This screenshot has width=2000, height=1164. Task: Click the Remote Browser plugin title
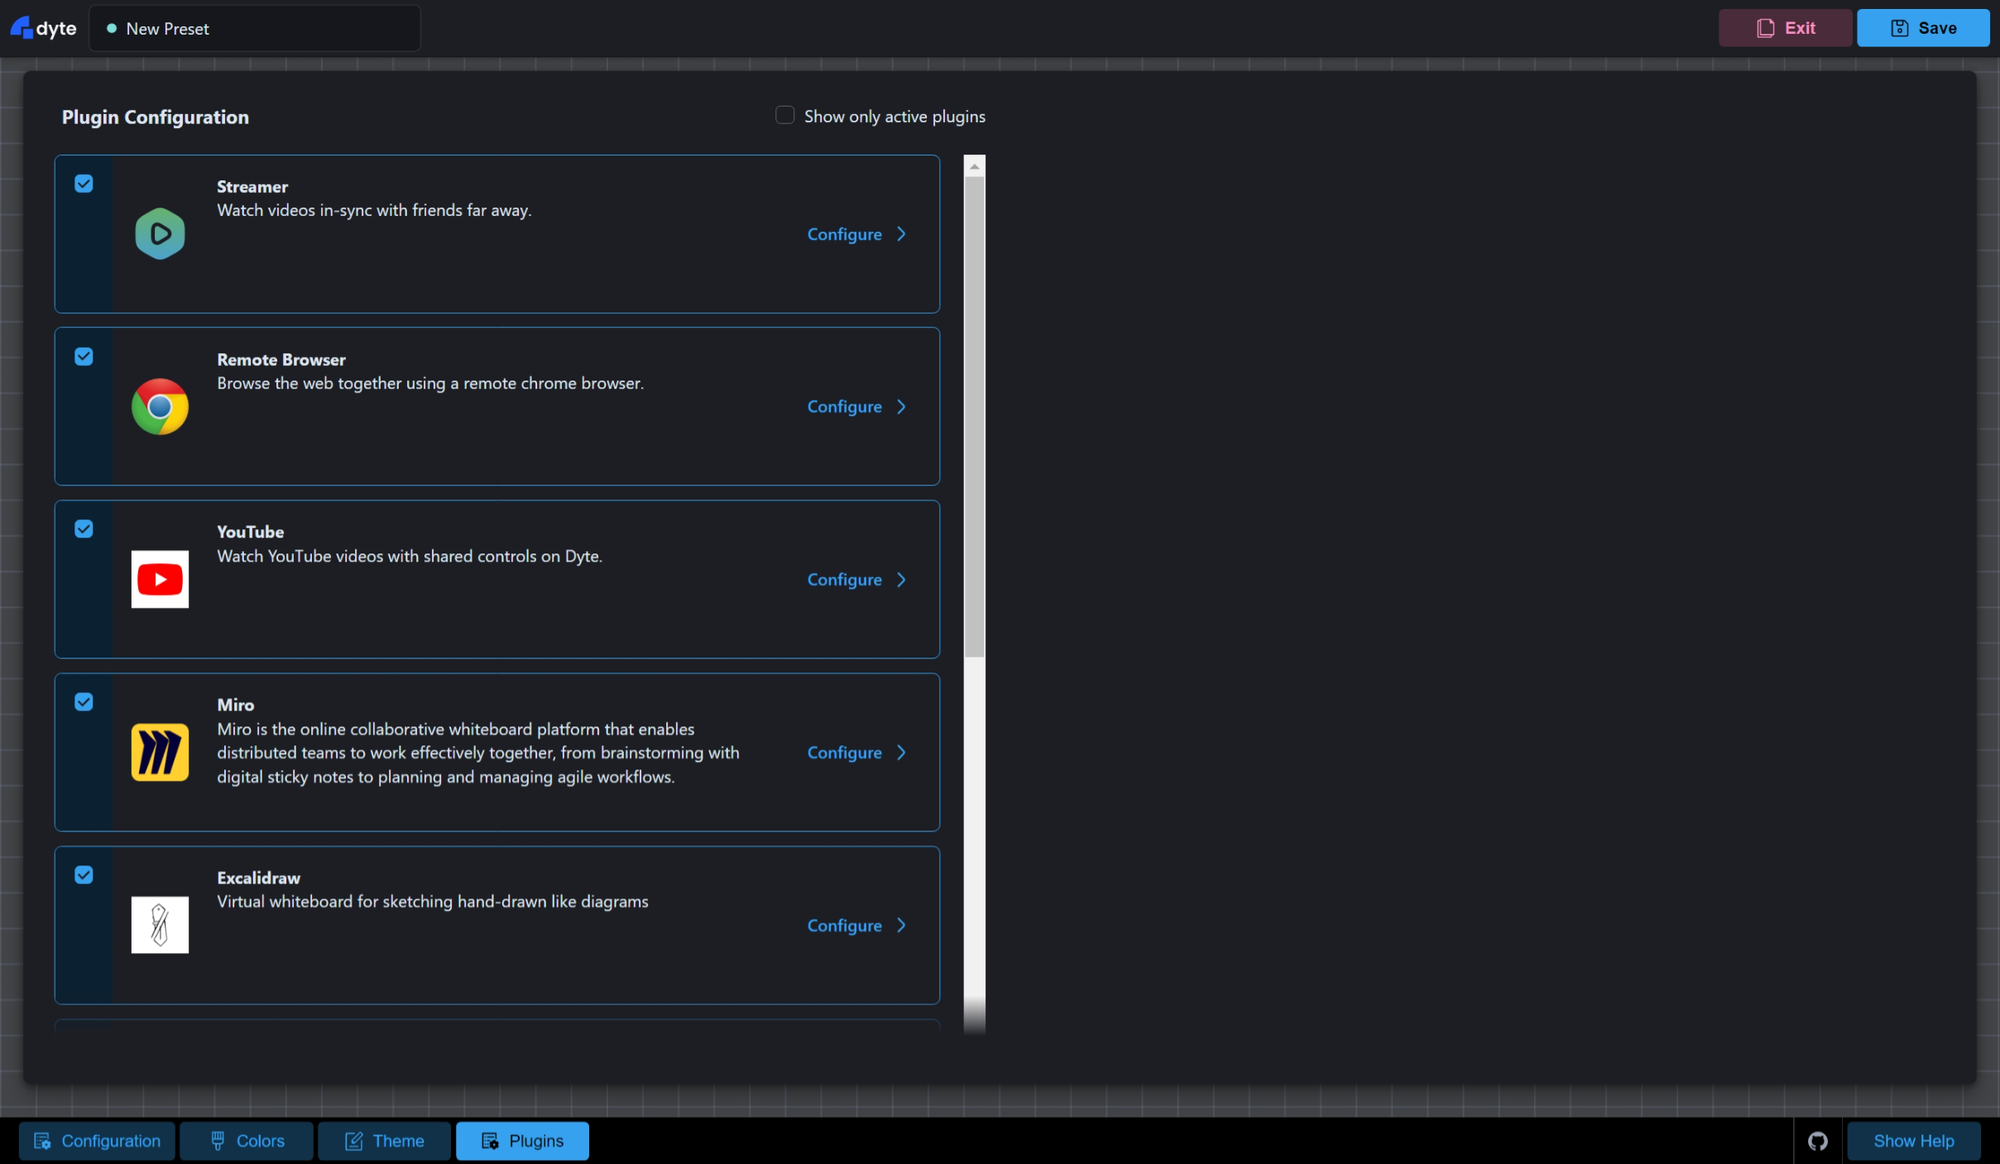(x=281, y=360)
